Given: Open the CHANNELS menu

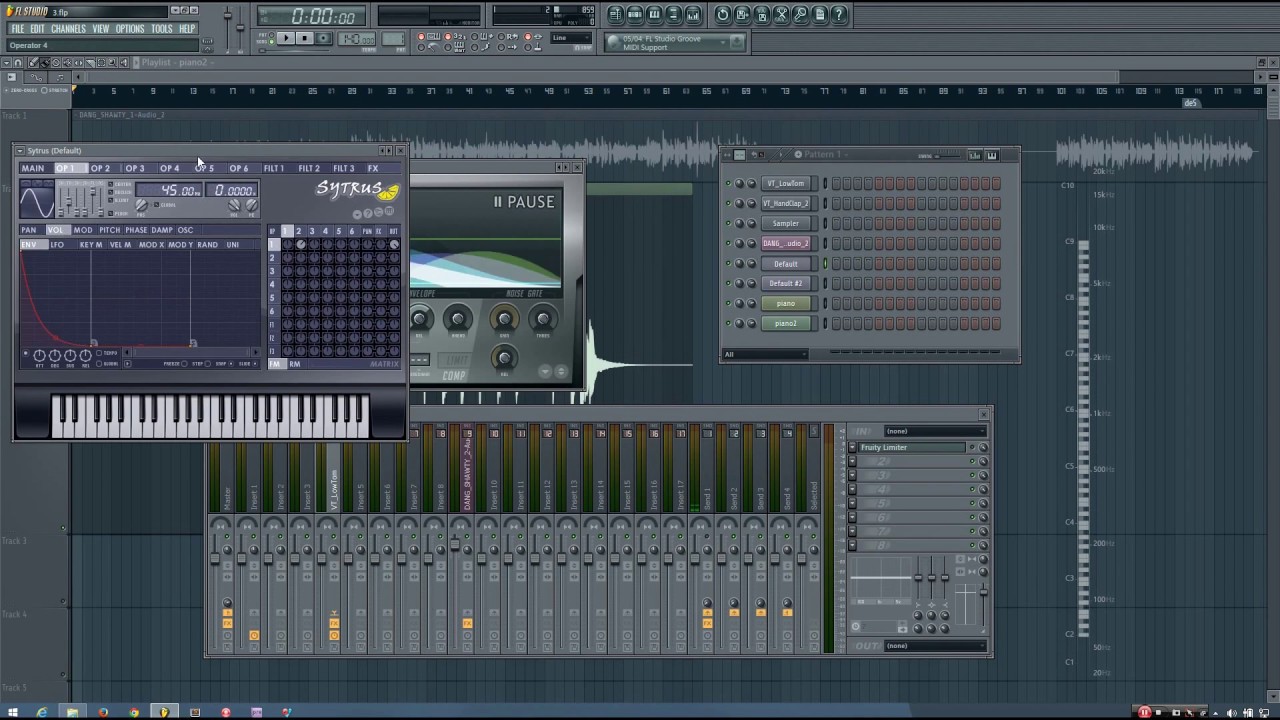Looking at the screenshot, I should coord(68,29).
